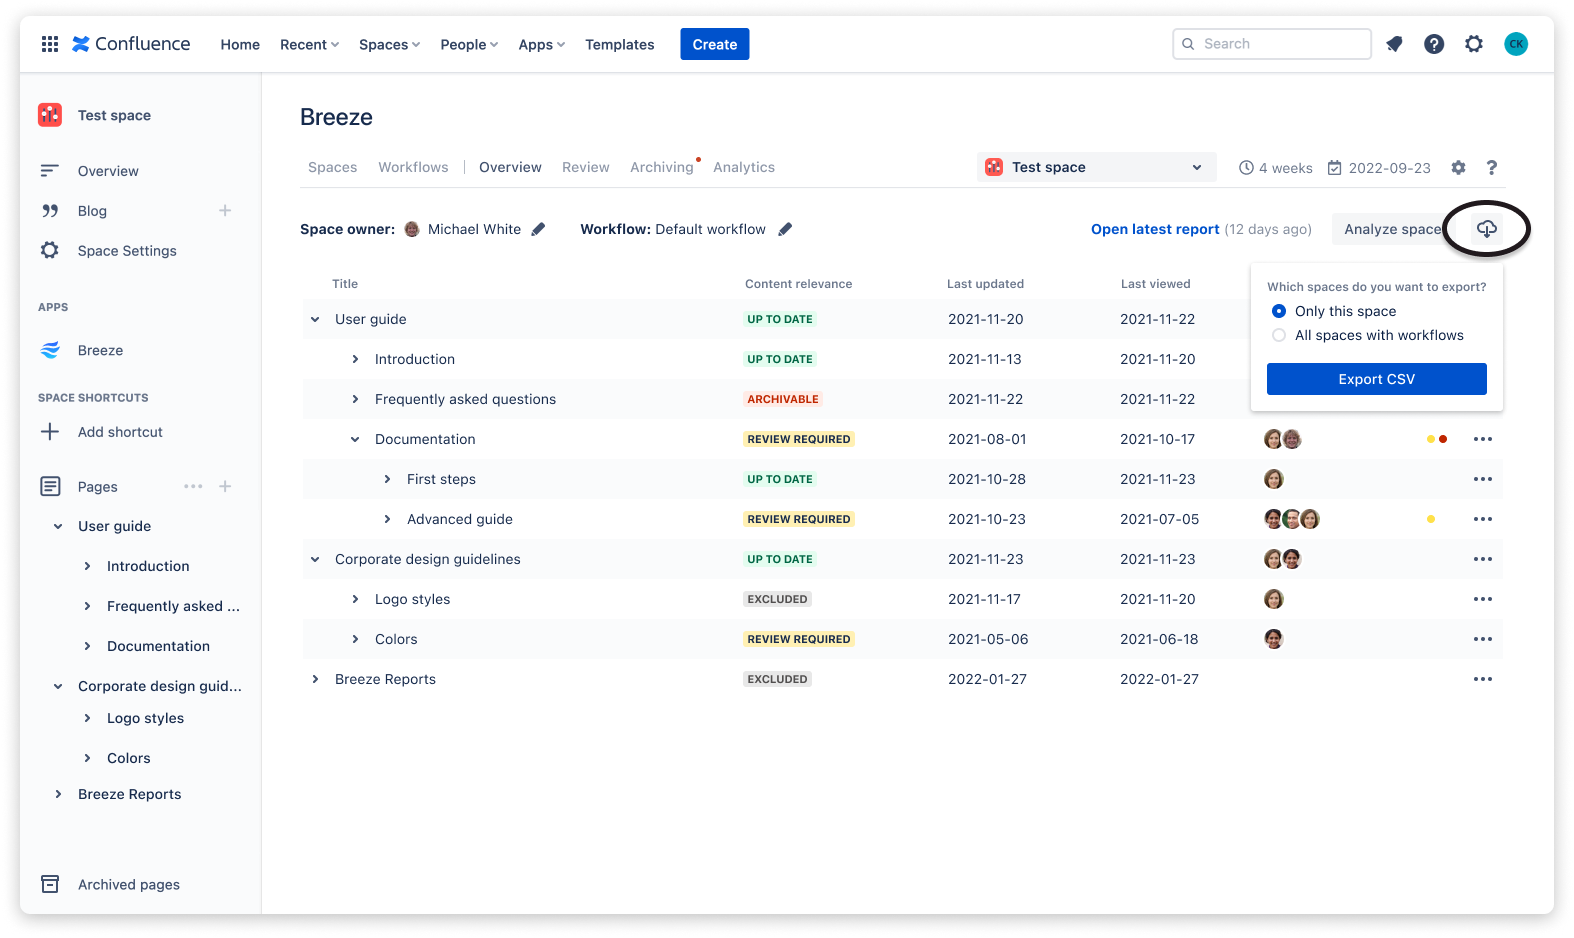Open Blog in the space sidebar

pos(92,211)
